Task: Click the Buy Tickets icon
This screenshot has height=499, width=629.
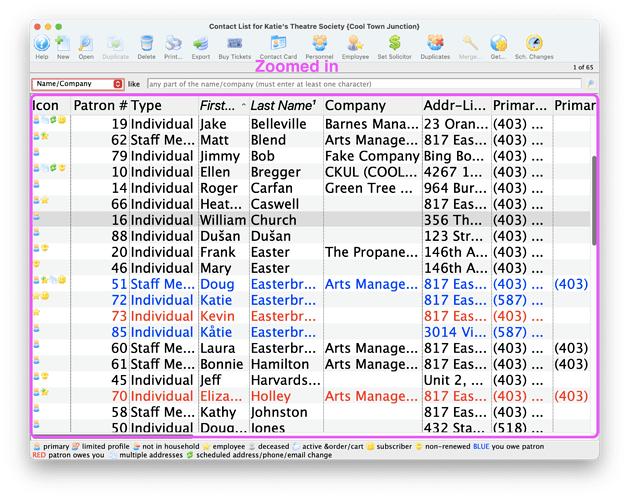Action: [x=235, y=43]
